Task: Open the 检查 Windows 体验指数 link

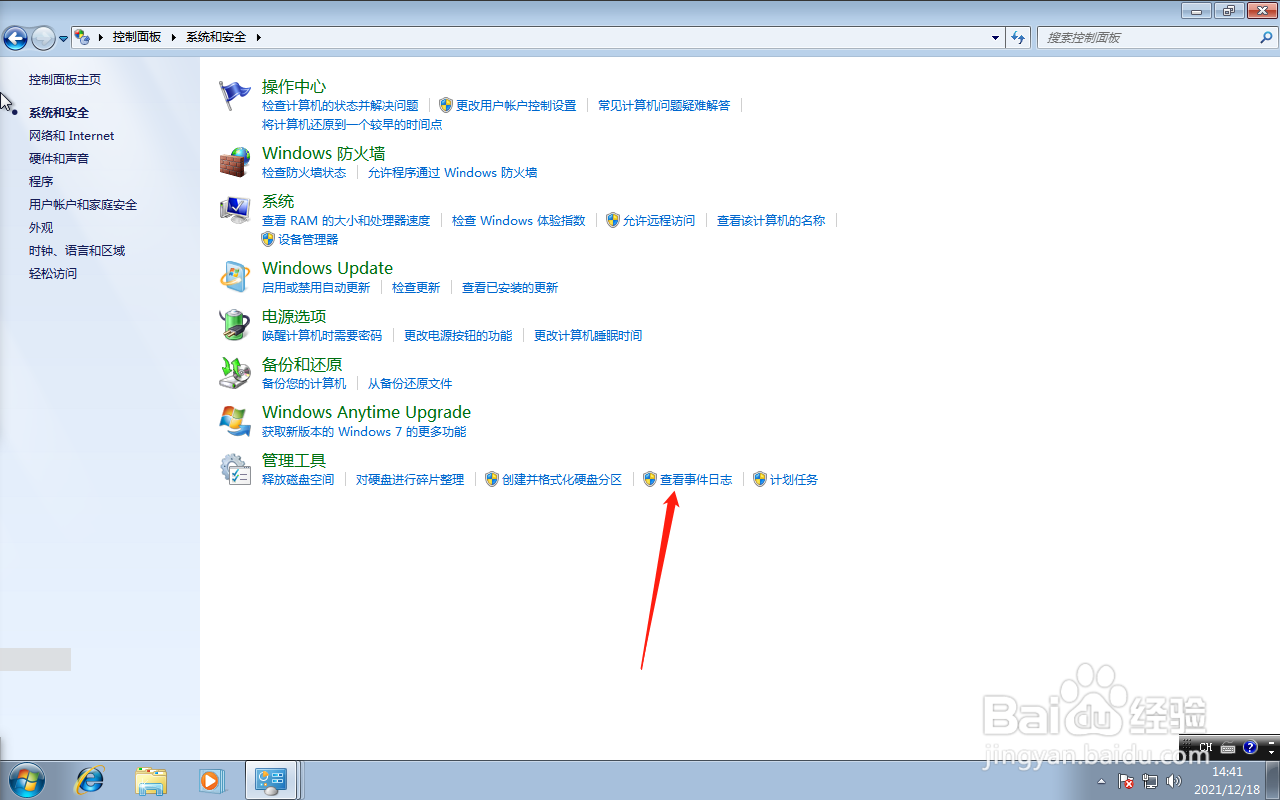Action: (518, 221)
